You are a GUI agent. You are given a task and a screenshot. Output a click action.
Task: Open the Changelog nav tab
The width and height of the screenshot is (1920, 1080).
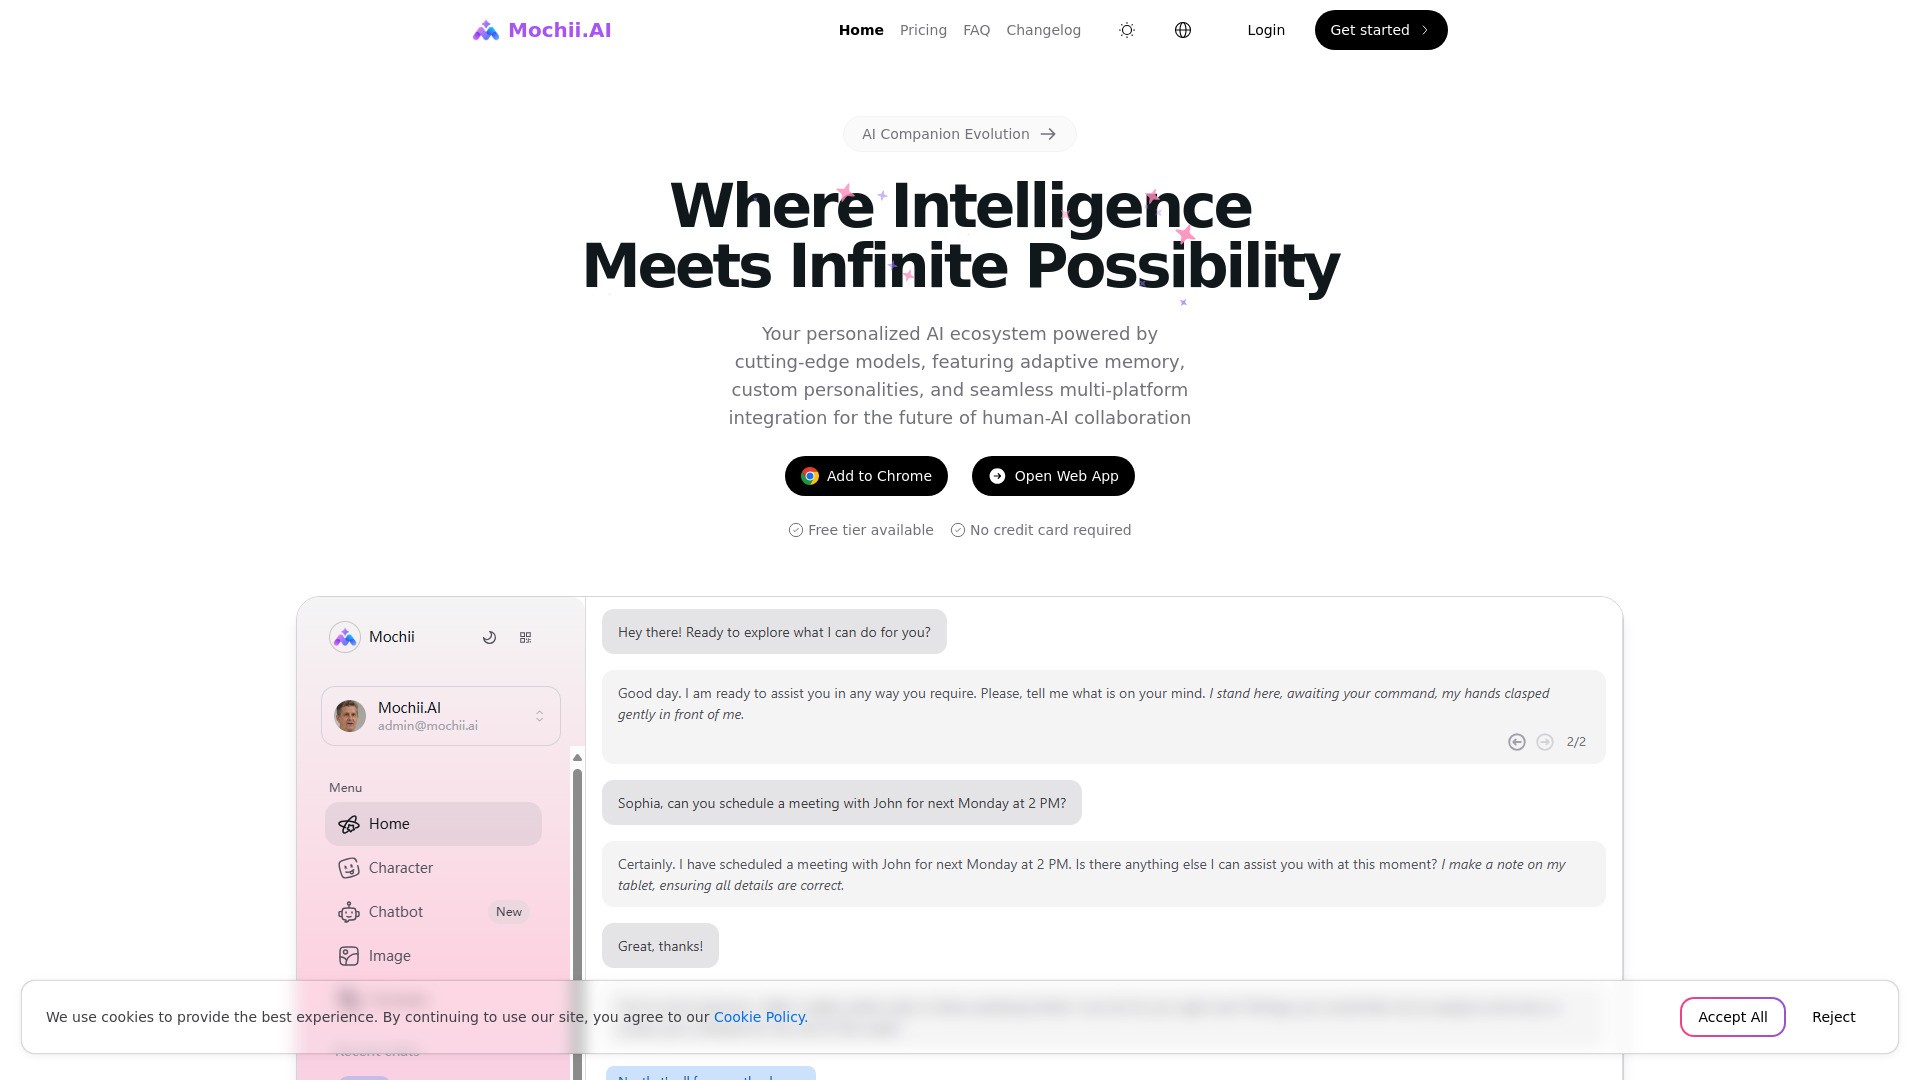pyautogui.click(x=1043, y=30)
